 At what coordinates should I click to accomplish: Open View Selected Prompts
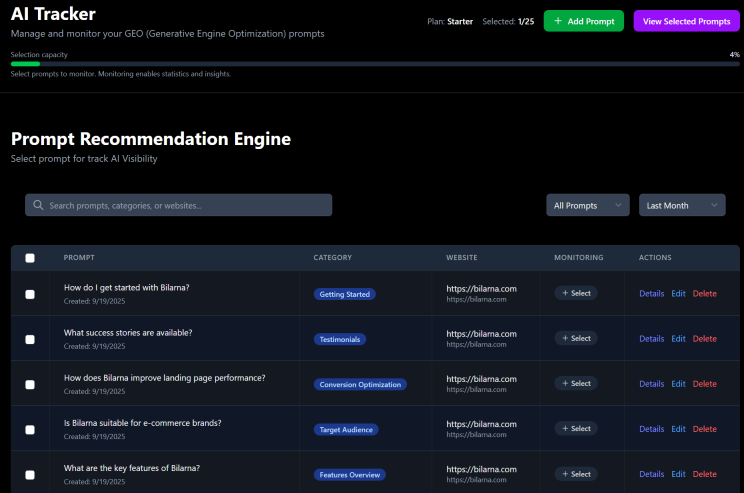[685, 21]
